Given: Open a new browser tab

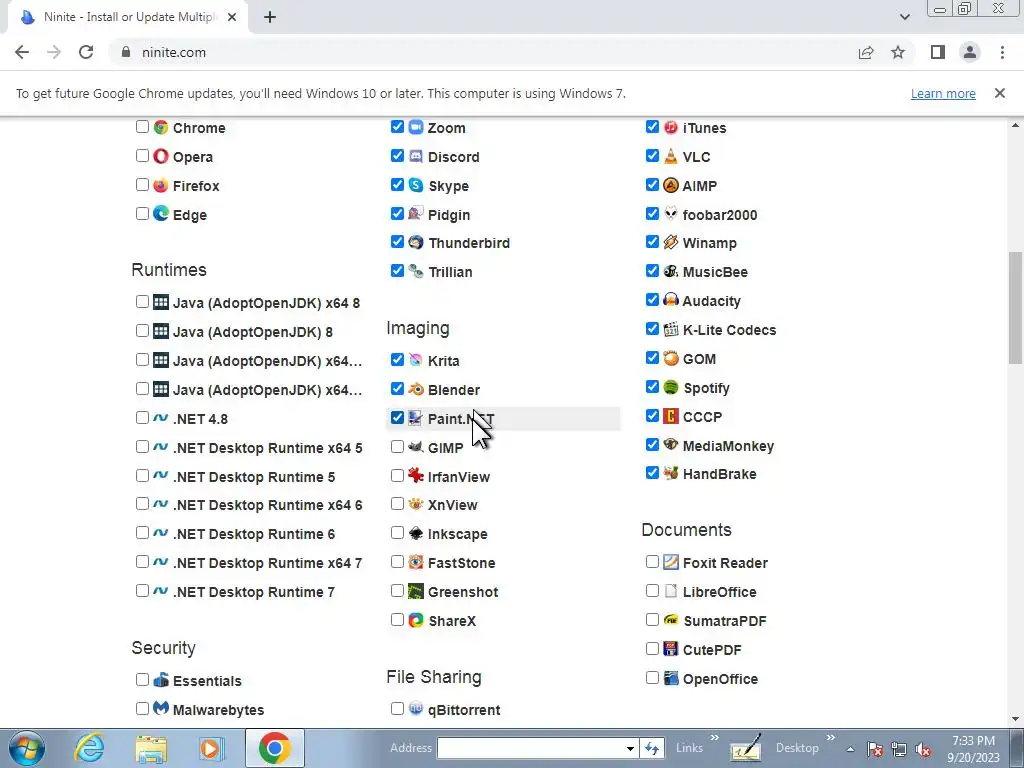Looking at the screenshot, I should coord(270,18).
